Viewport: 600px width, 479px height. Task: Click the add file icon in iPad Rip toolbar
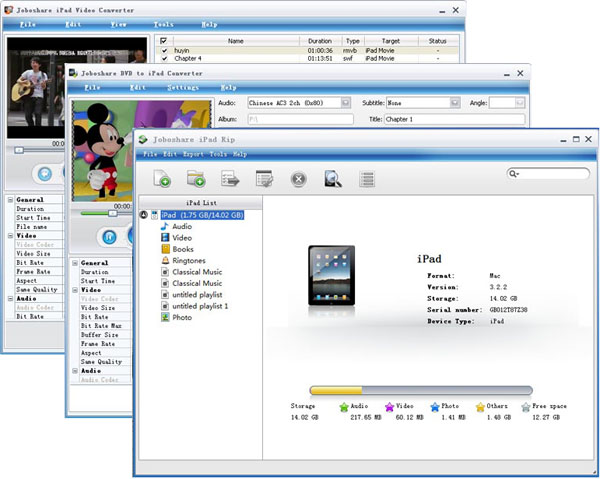coord(162,179)
